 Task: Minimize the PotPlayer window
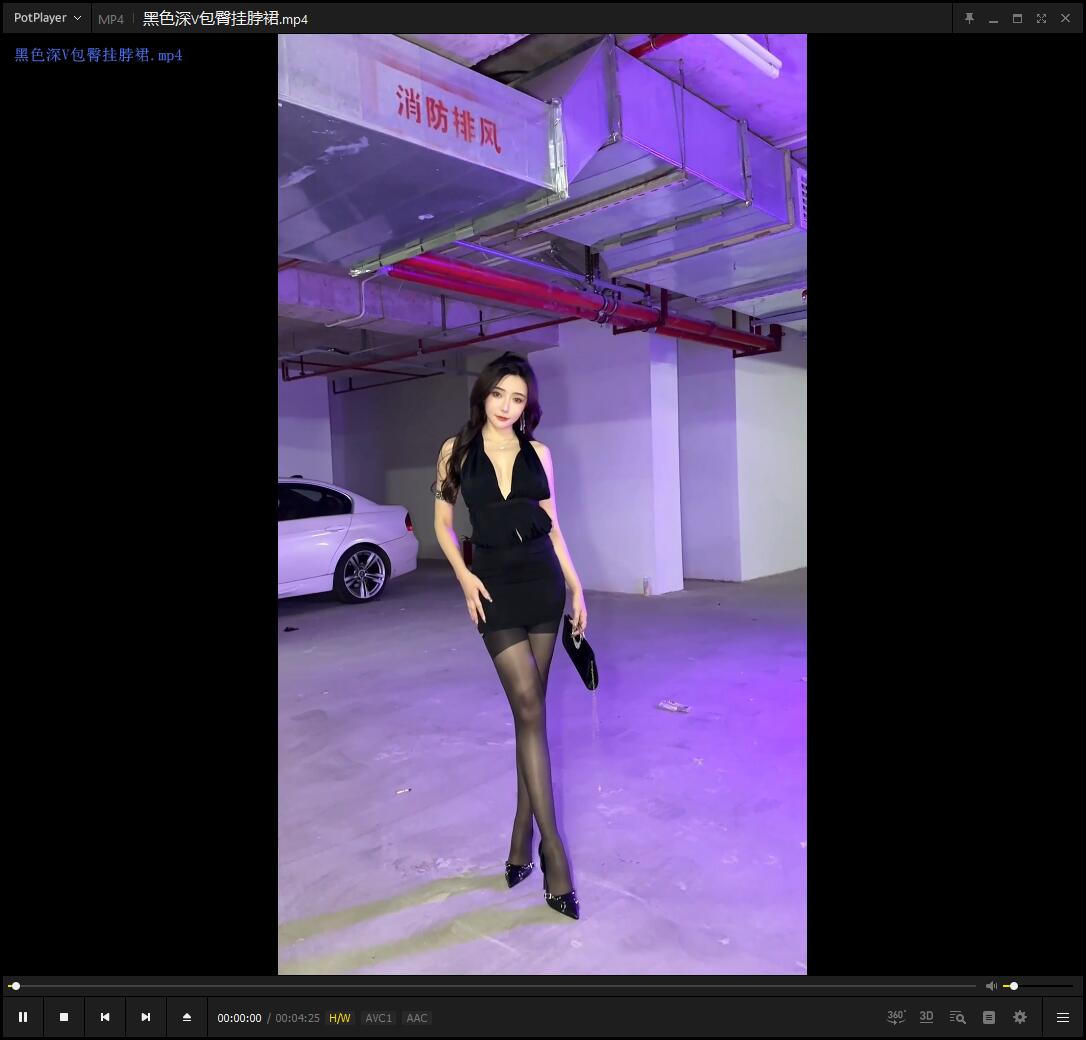[x=993, y=19]
